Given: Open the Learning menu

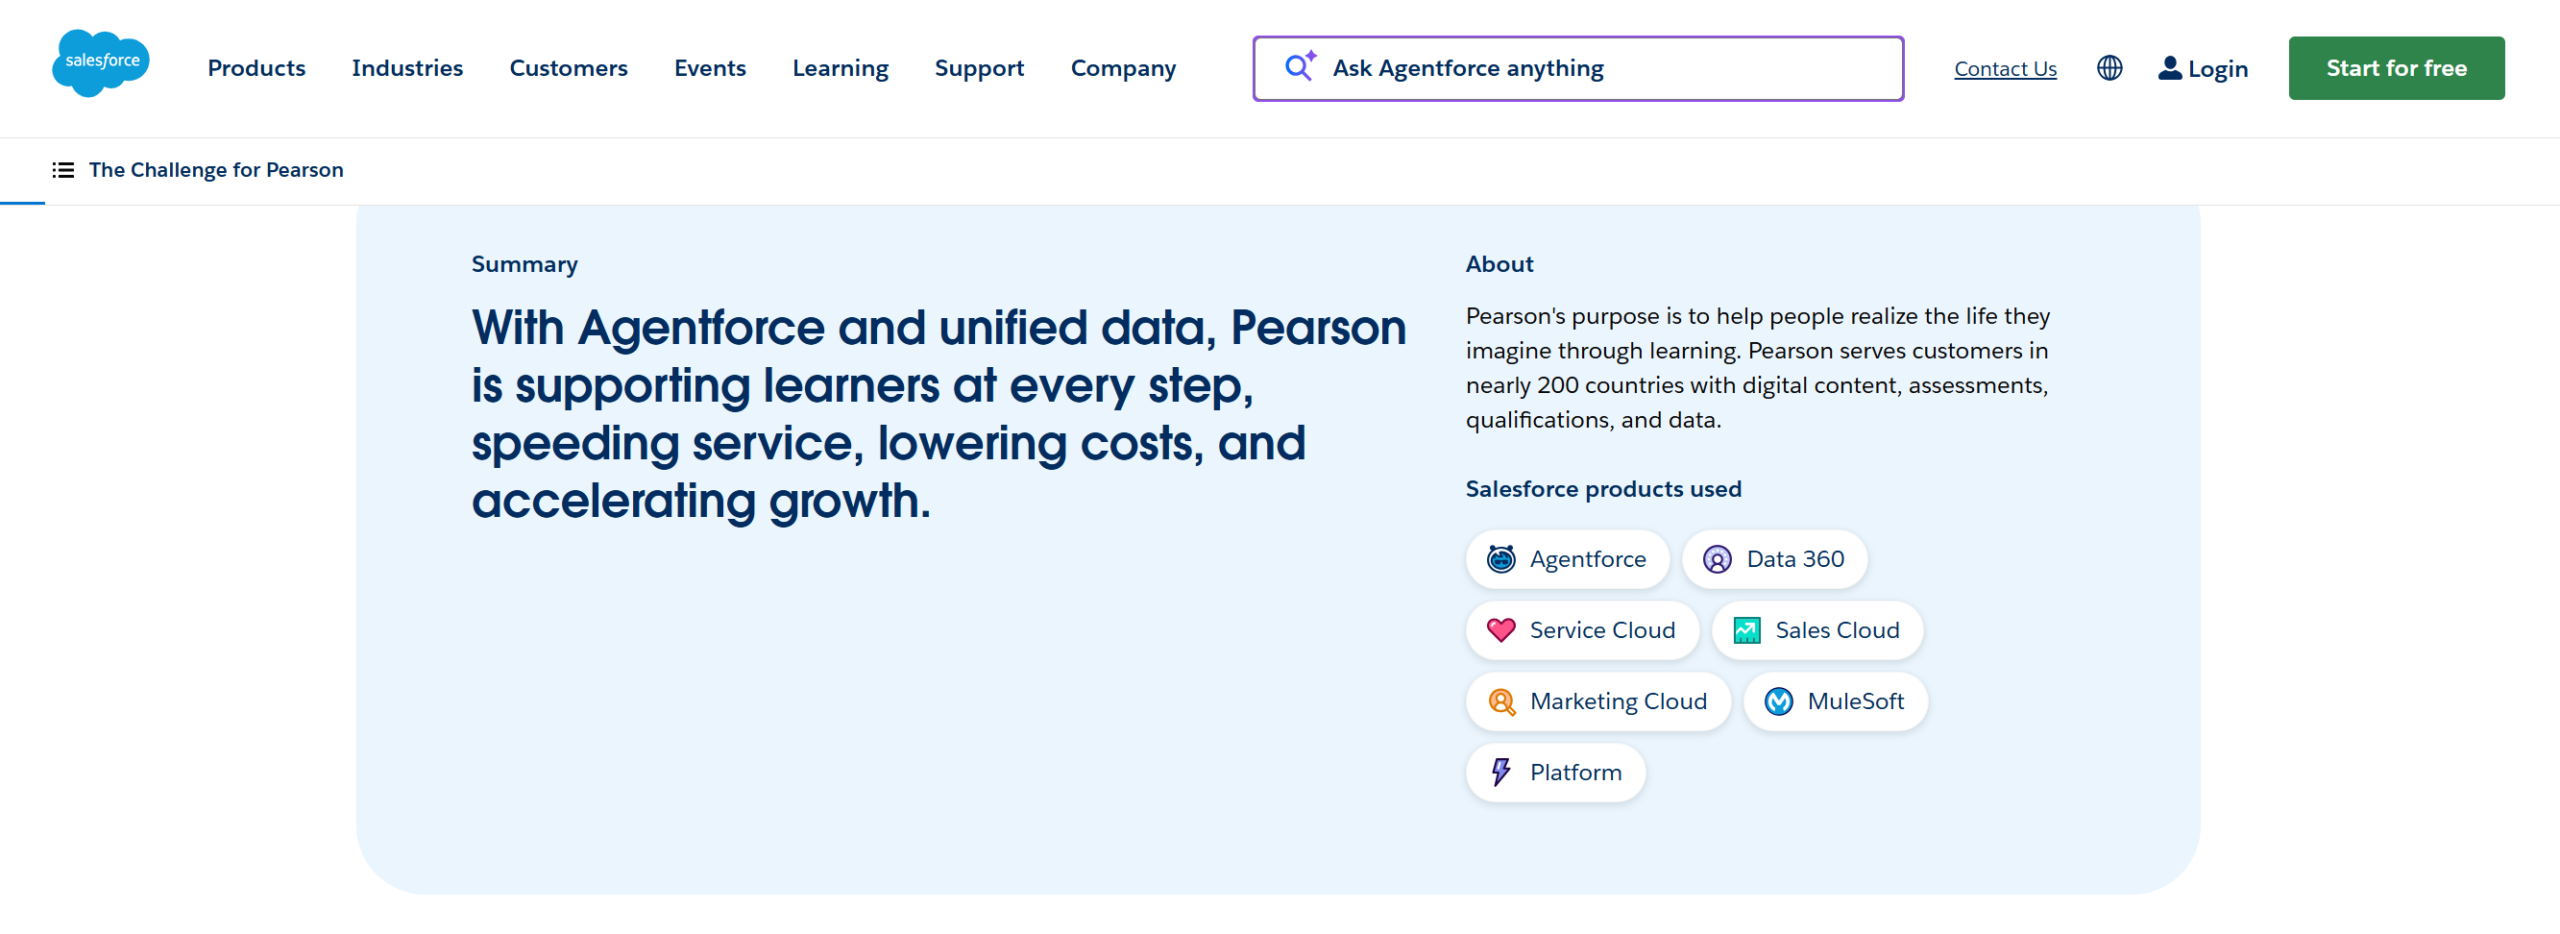Looking at the screenshot, I should tap(840, 68).
